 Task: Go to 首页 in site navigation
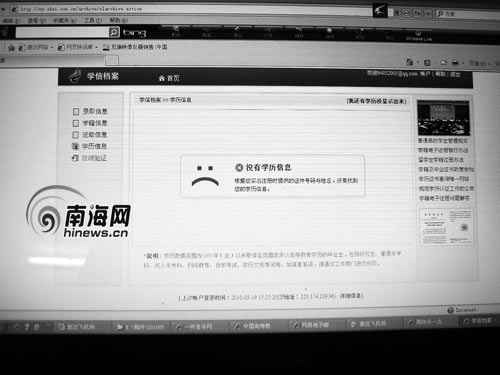(x=173, y=78)
